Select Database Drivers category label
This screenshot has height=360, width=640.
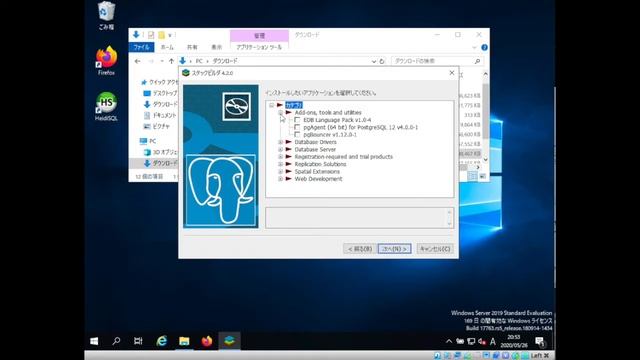pyautogui.click(x=316, y=142)
